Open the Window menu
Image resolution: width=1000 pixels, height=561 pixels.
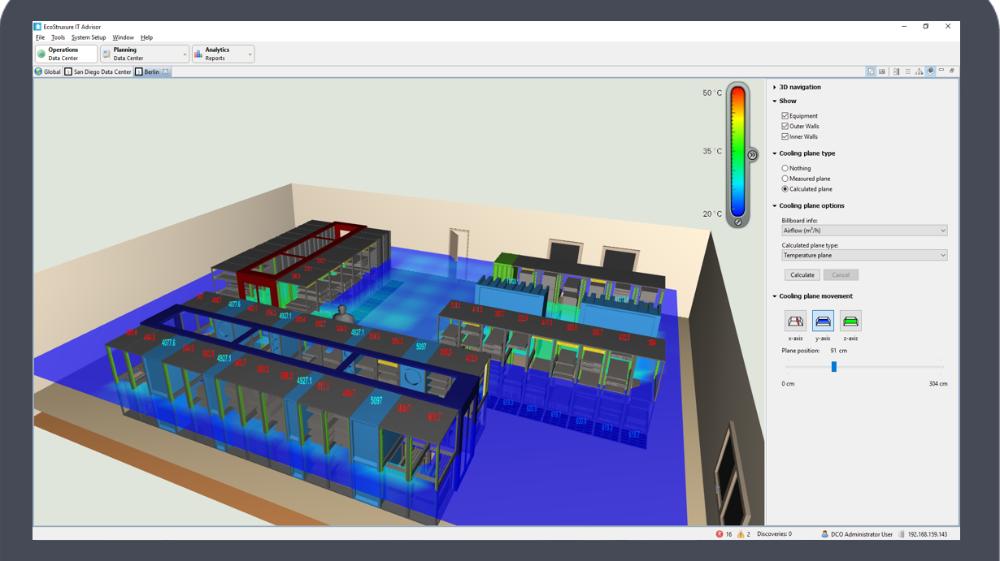[x=123, y=38]
